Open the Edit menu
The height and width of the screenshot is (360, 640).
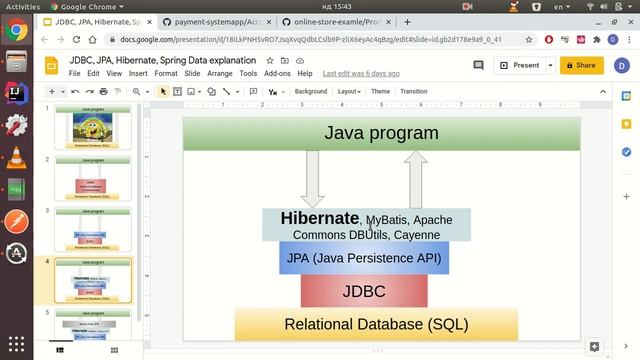pos(93,73)
